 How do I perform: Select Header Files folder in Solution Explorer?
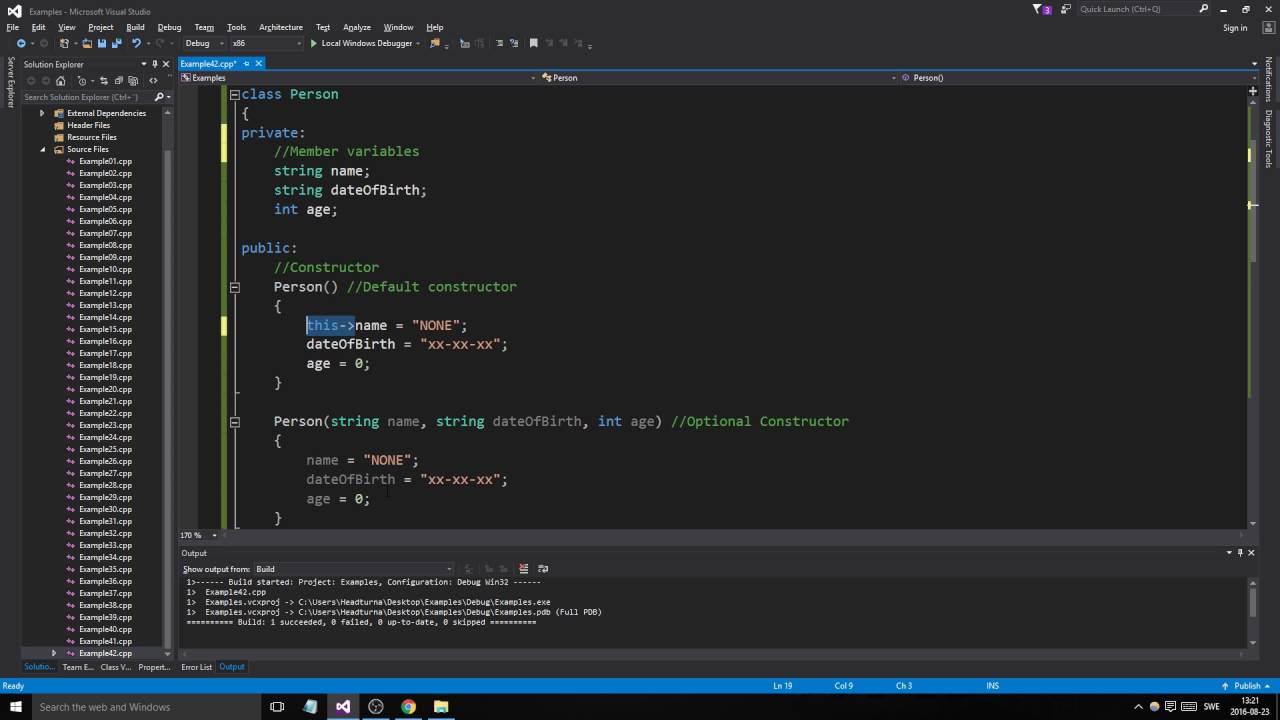click(88, 125)
